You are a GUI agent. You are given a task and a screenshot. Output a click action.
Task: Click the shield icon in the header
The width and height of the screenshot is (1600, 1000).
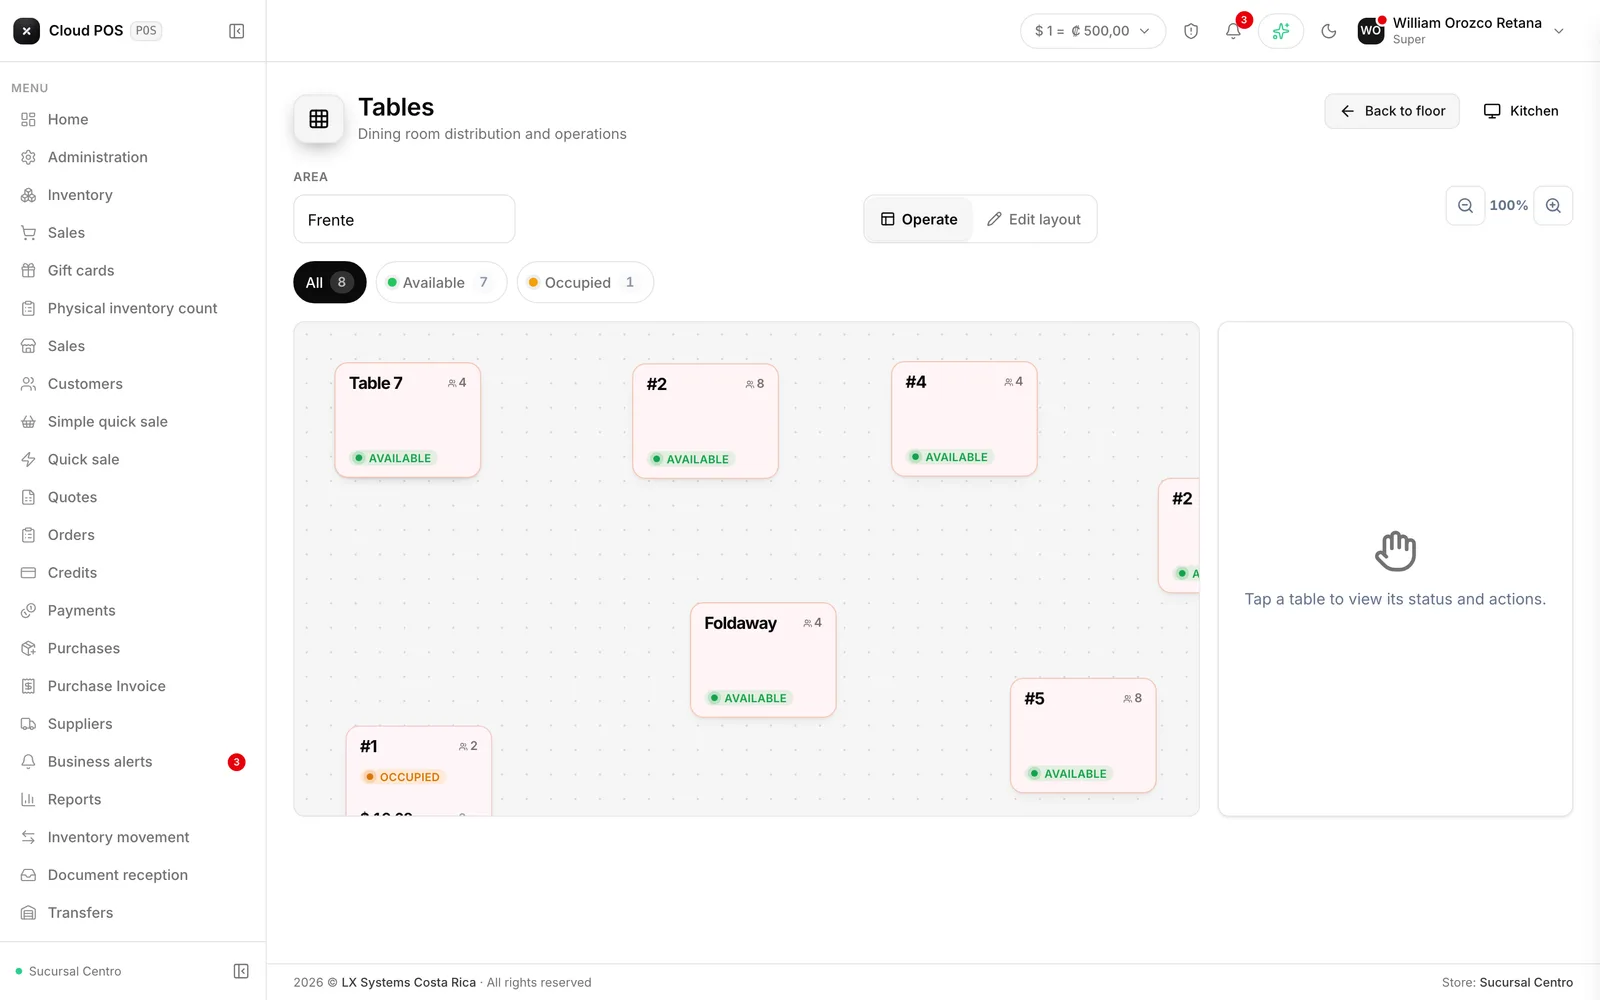(1191, 31)
